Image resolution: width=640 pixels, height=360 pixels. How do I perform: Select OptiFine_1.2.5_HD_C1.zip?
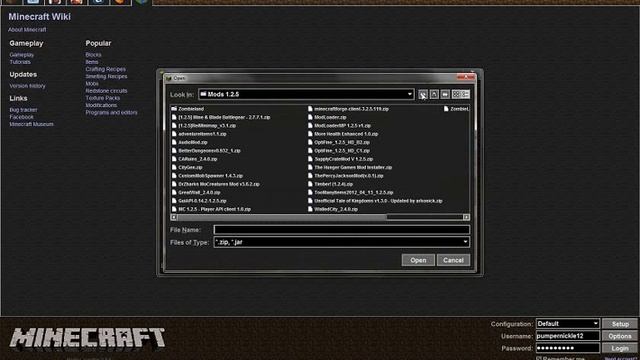(x=339, y=151)
